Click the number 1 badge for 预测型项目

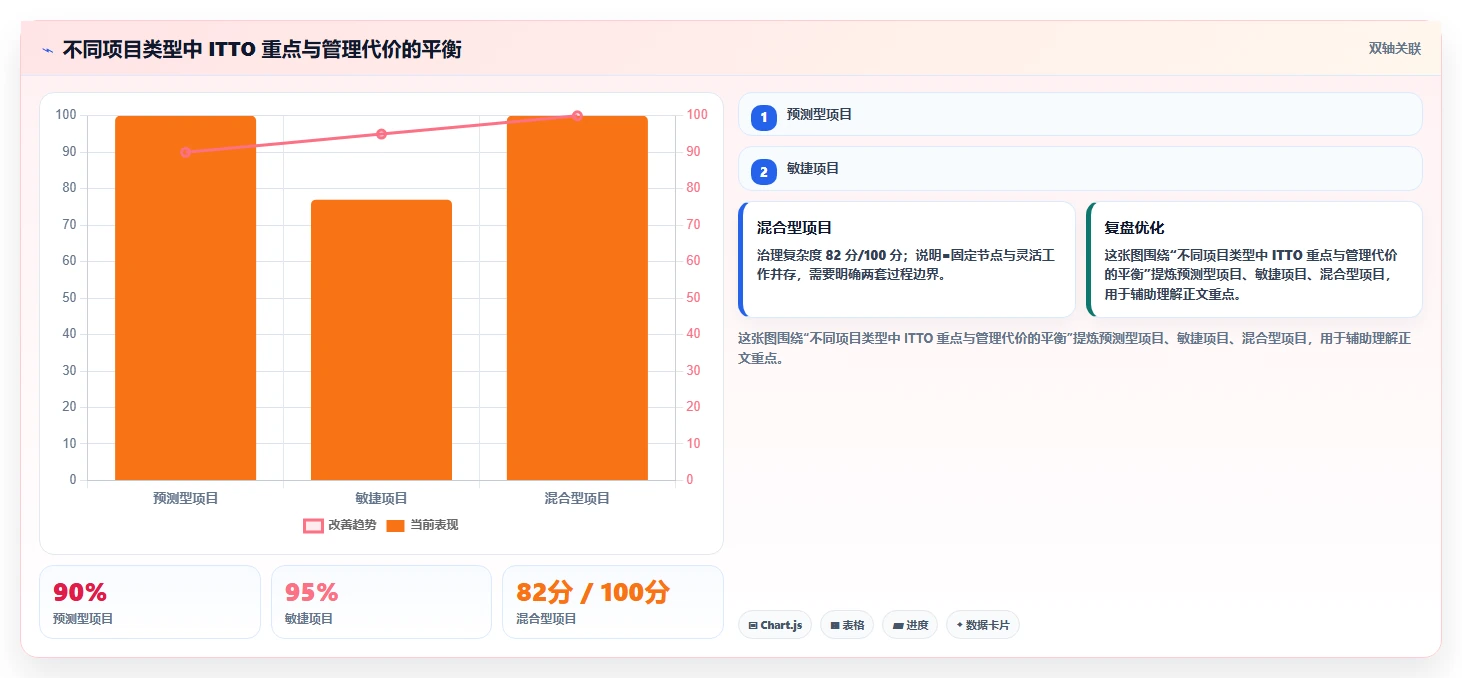(764, 117)
